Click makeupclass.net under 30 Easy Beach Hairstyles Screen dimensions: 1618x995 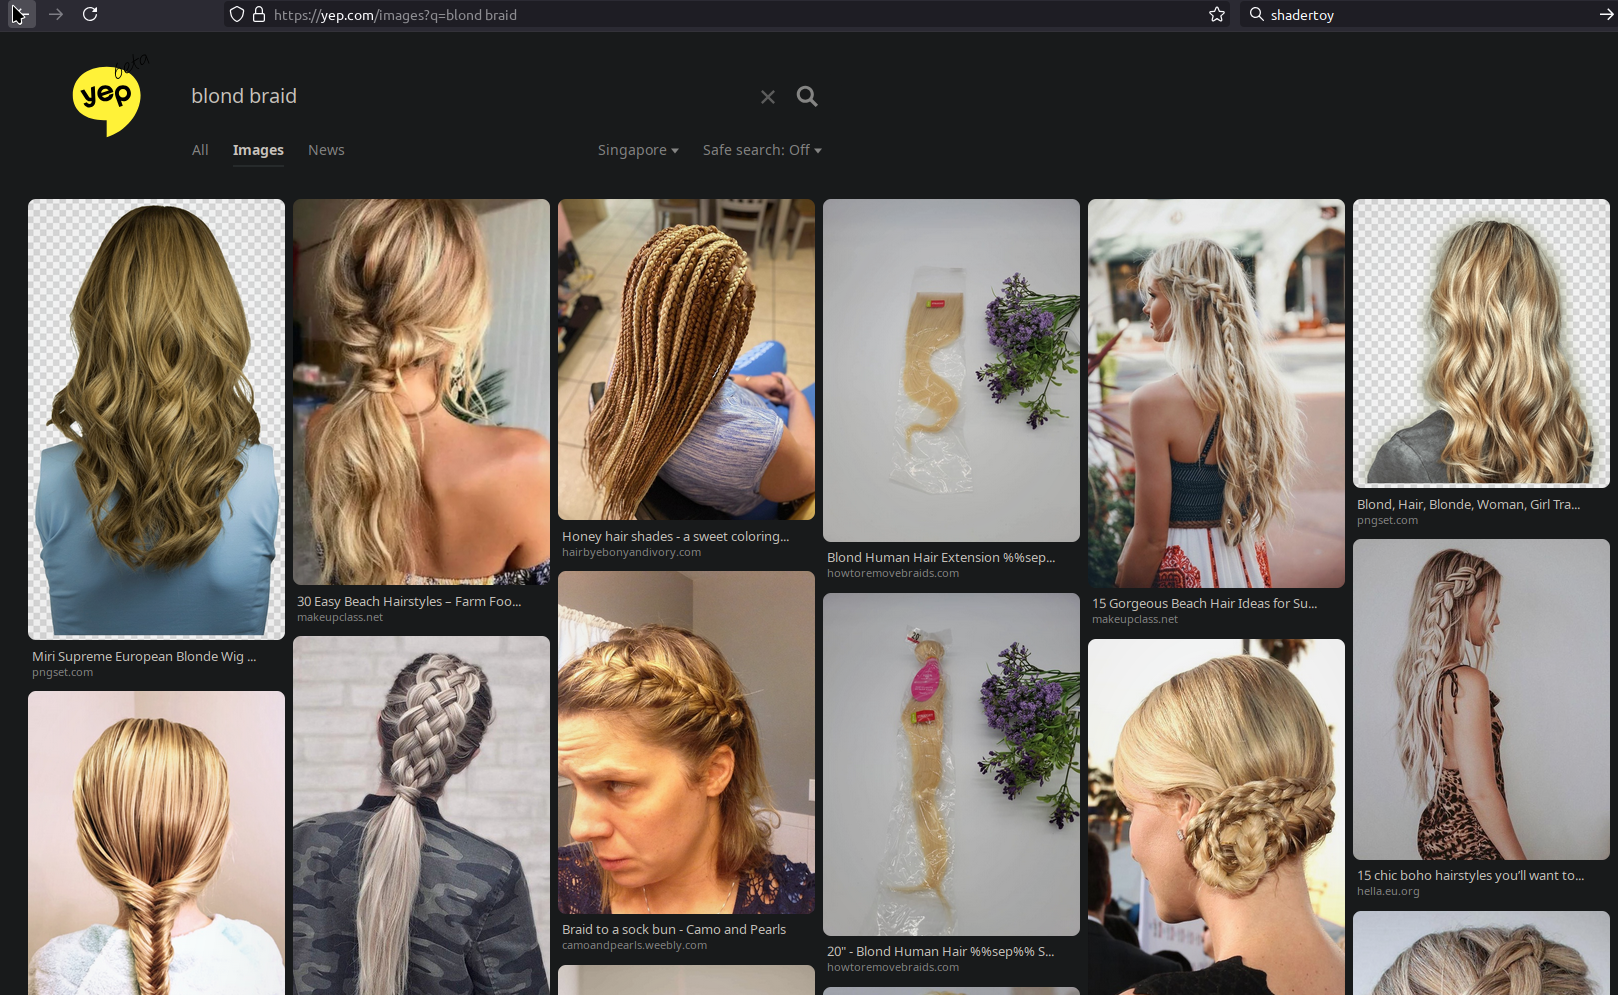tap(340, 617)
